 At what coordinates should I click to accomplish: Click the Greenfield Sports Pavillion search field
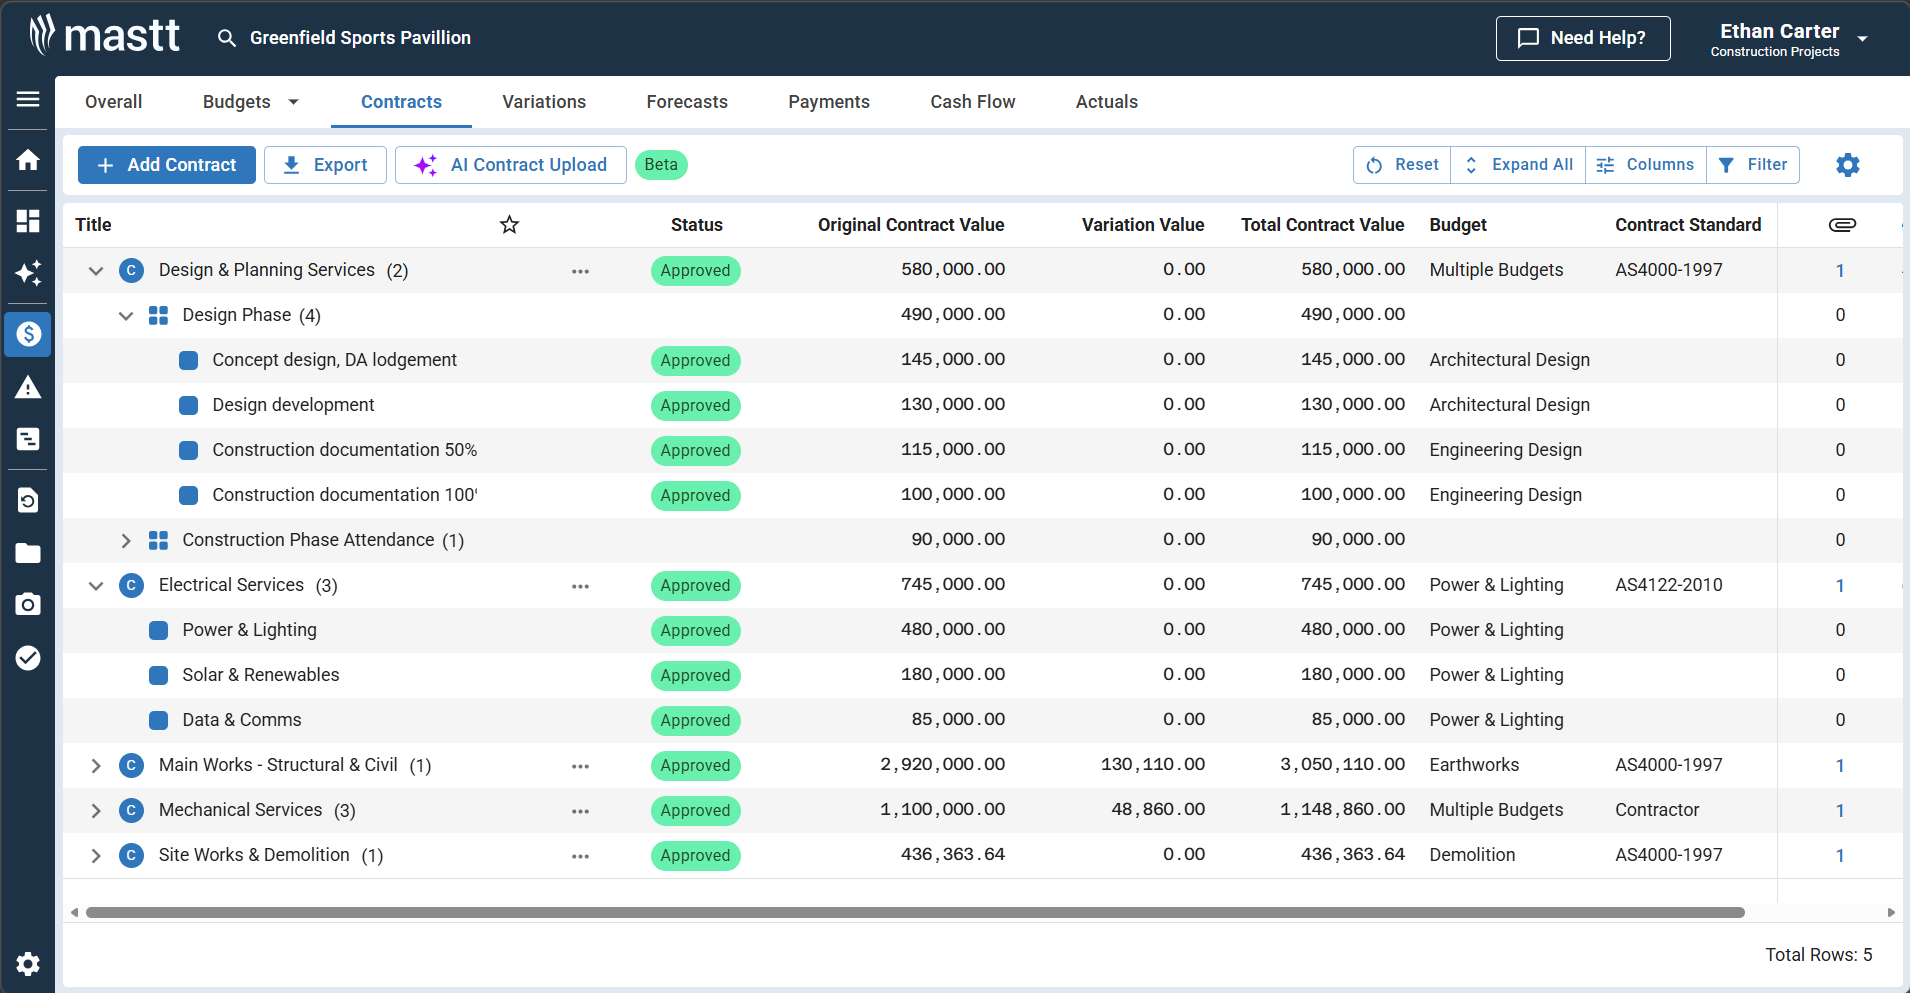(360, 38)
